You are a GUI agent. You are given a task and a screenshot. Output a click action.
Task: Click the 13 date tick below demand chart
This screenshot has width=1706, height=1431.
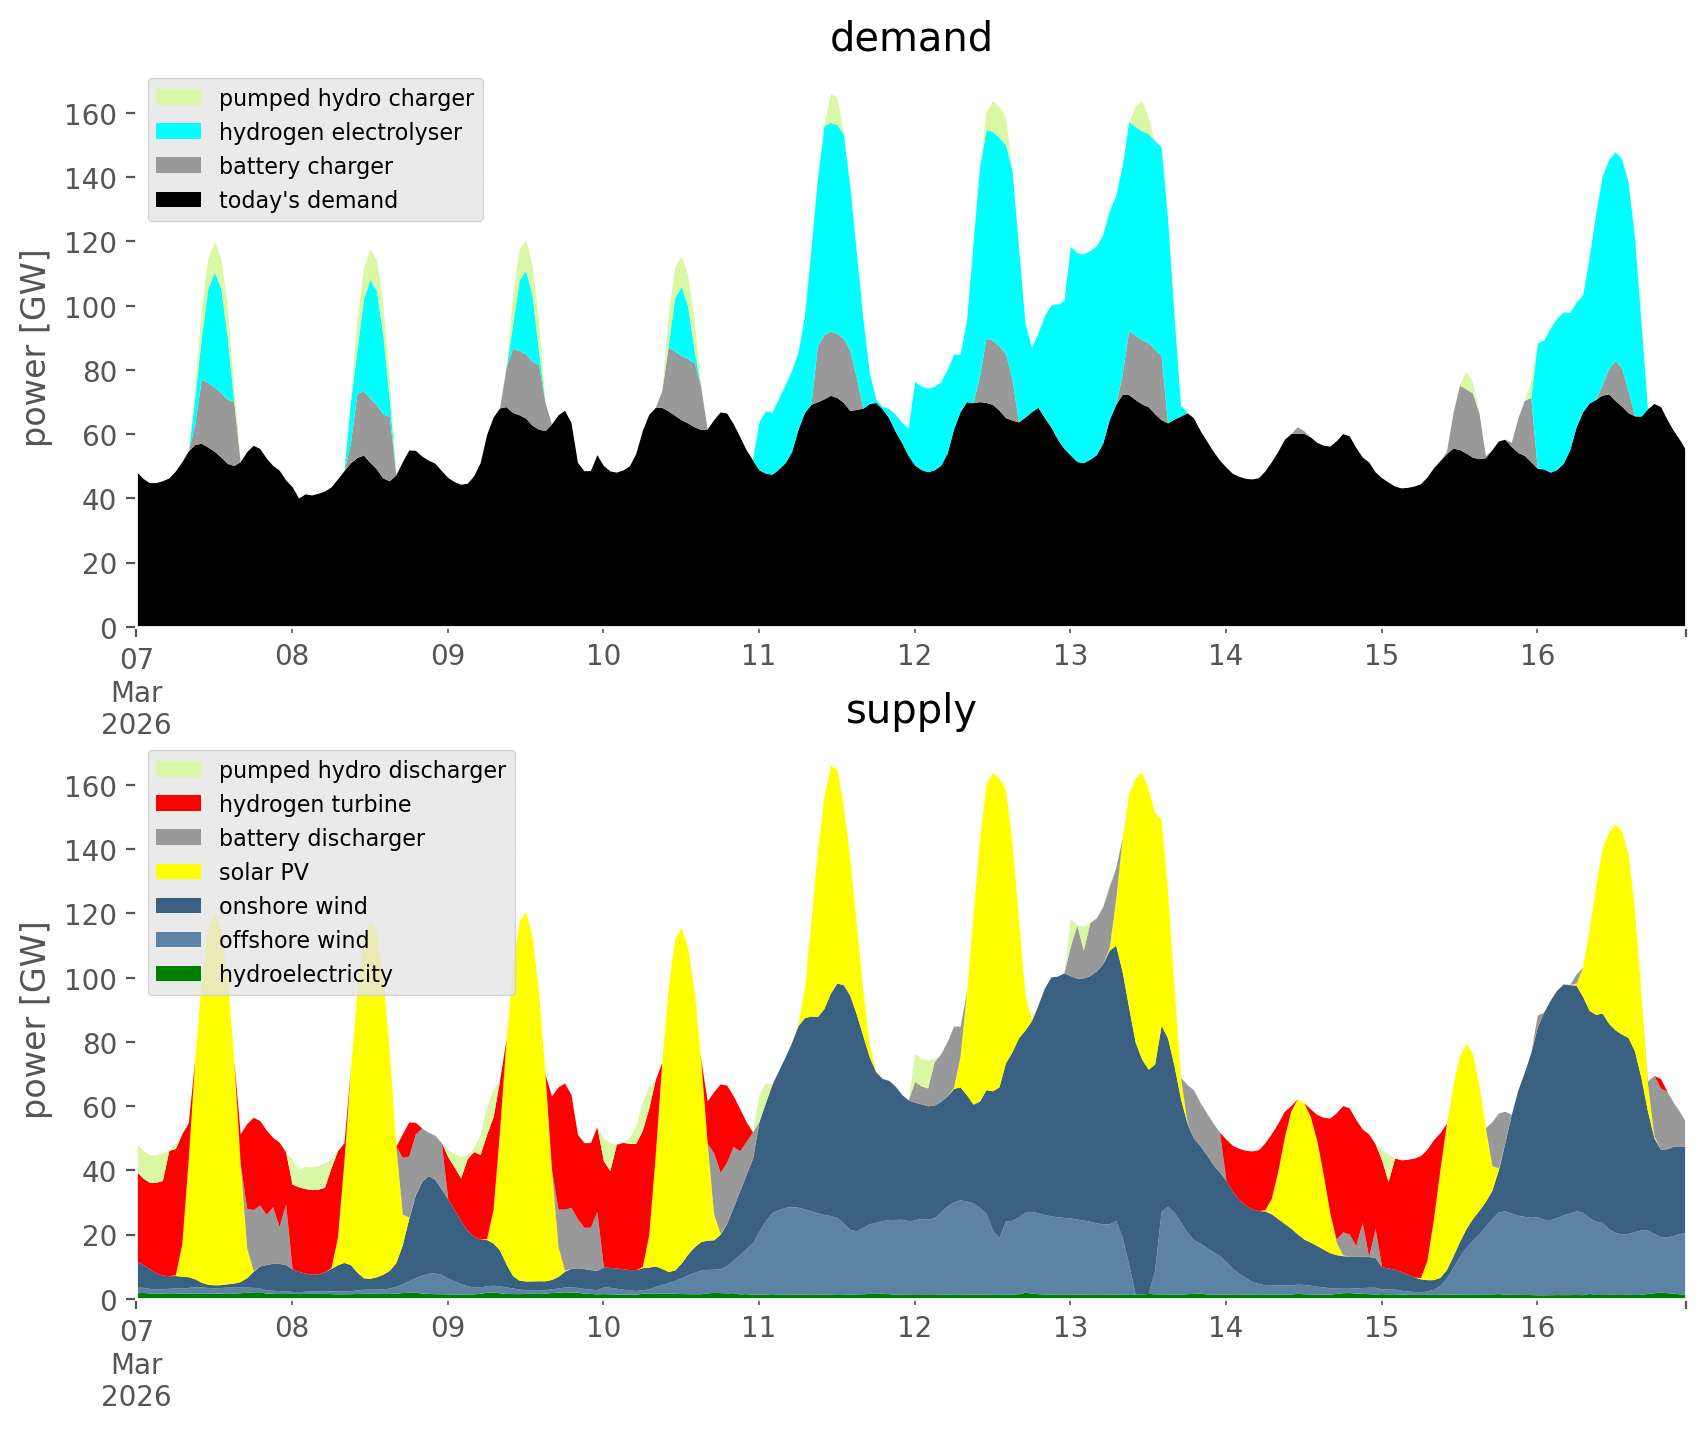[x=1070, y=656]
